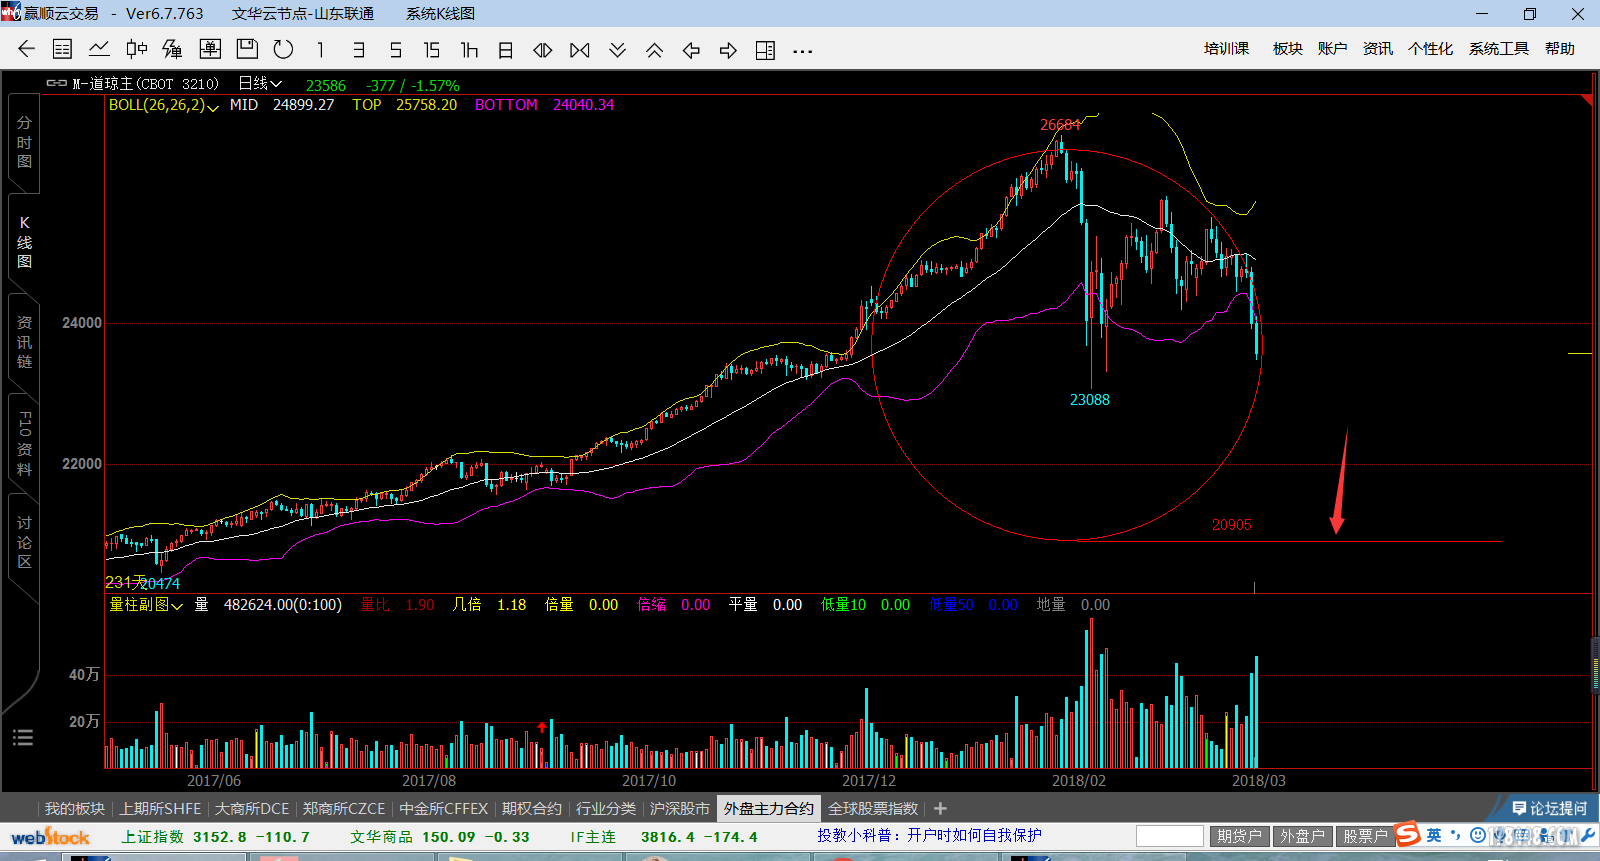Click the chain link icon beside contract name
Screen dimensions: 1600x861
pos(57,83)
